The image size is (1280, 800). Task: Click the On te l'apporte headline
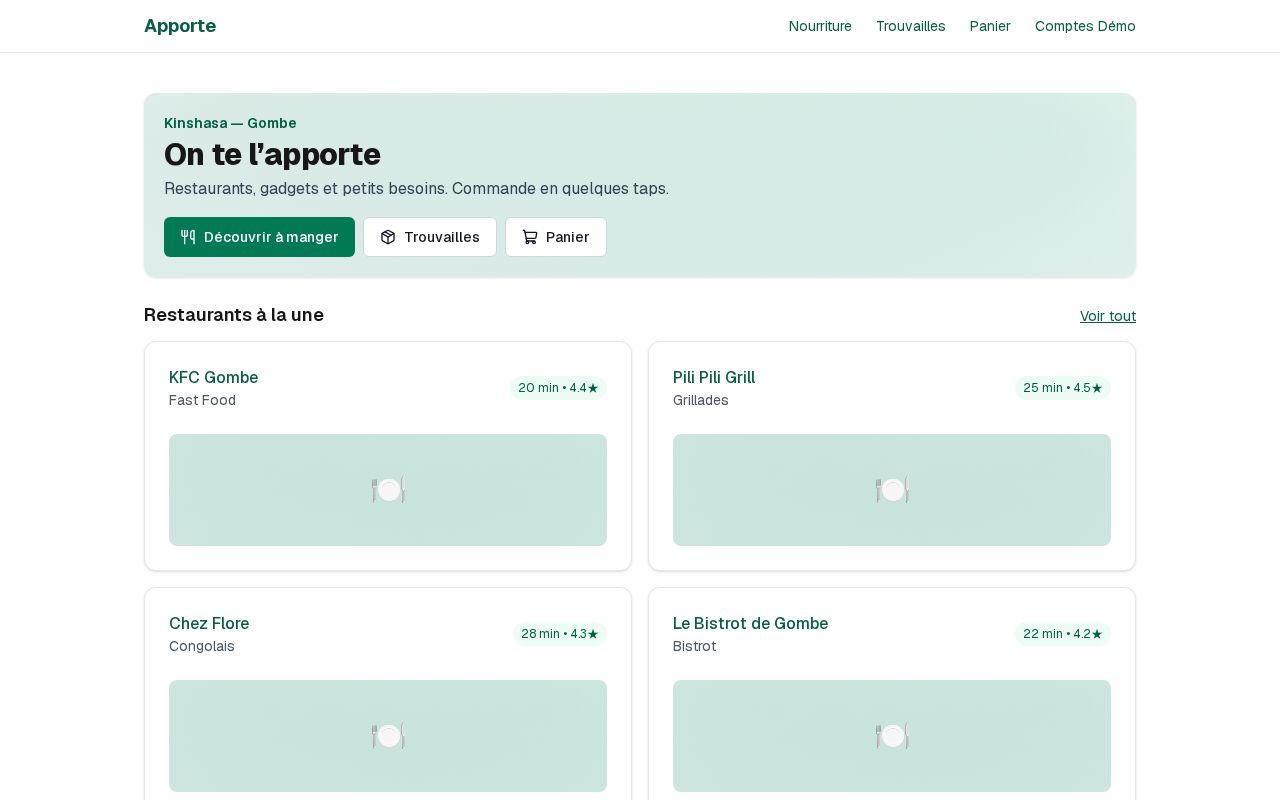tap(272, 154)
